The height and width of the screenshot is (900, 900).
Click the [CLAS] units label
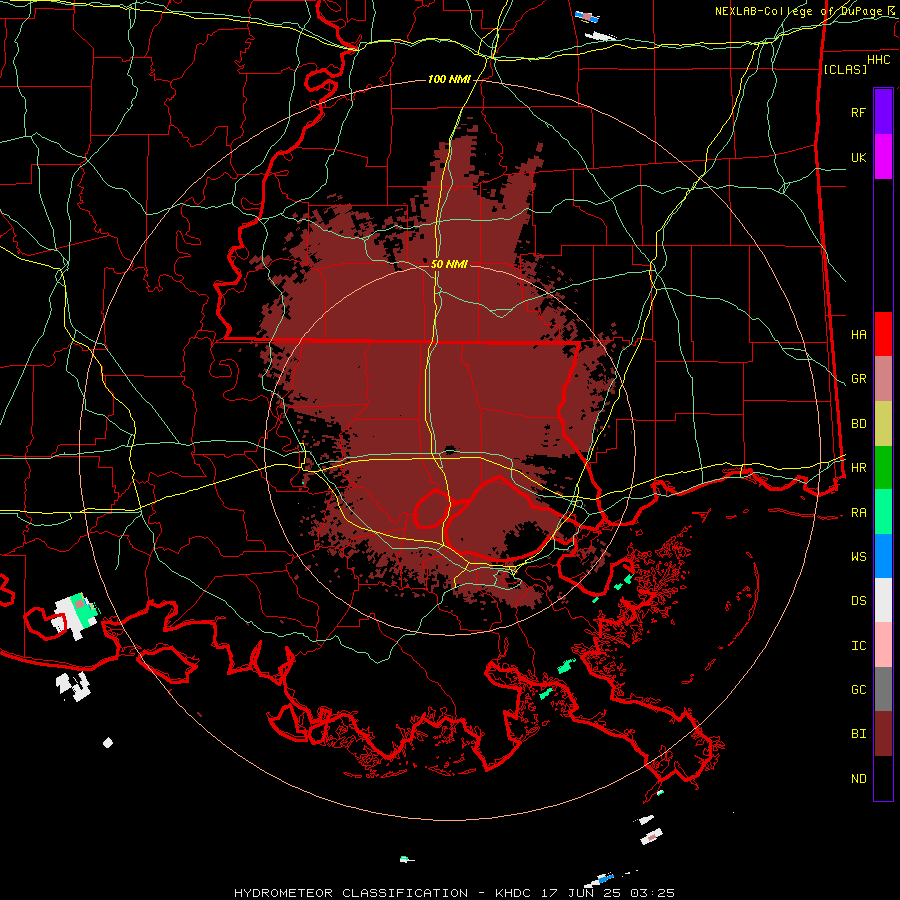845,69
